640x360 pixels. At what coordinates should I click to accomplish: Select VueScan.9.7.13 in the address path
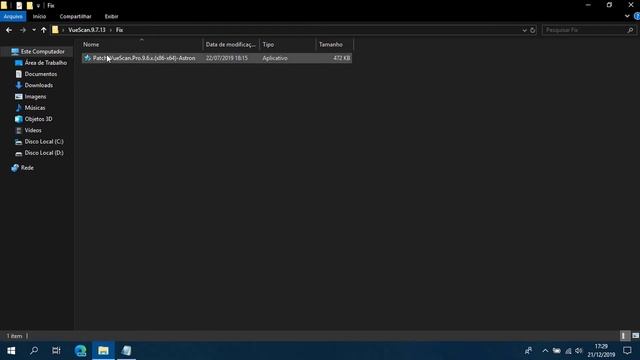87,30
